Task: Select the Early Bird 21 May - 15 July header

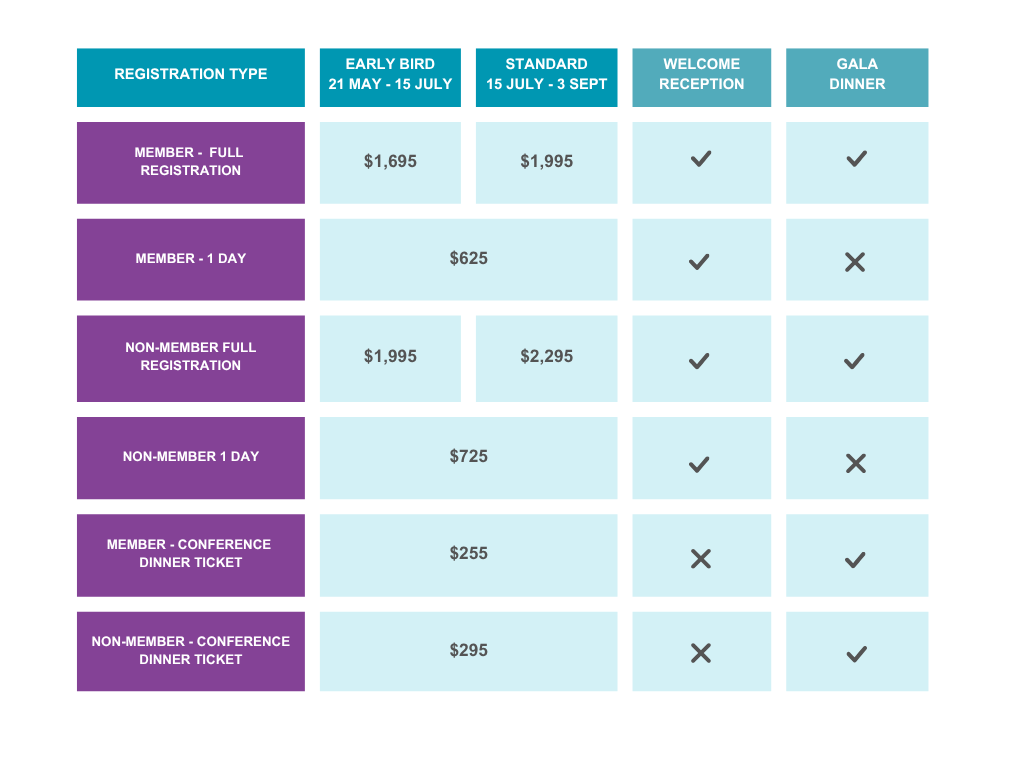Action: 390,77
